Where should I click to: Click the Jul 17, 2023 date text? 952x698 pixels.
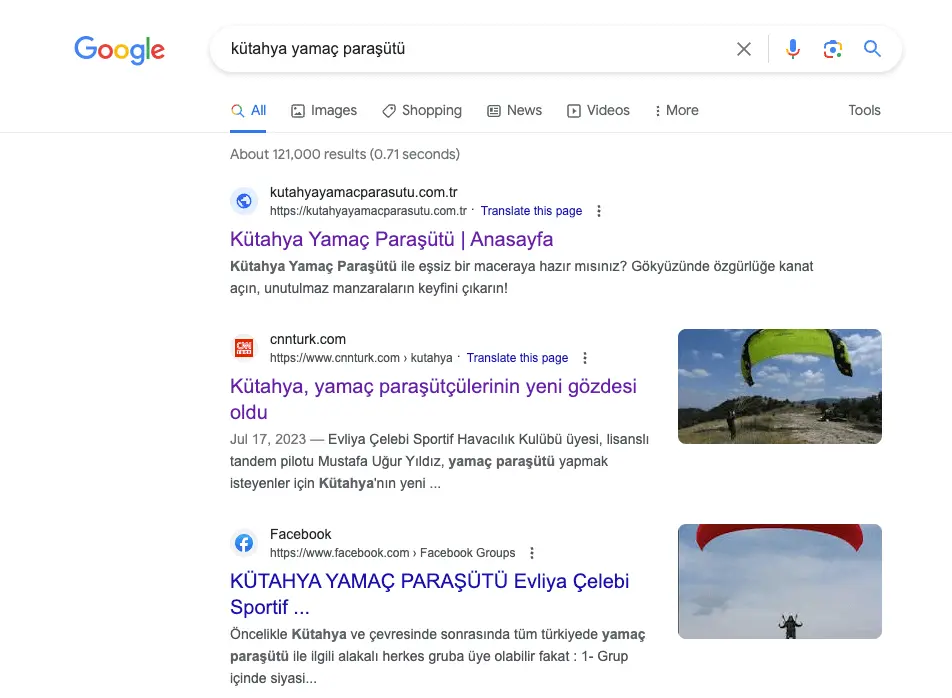point(268,439)
